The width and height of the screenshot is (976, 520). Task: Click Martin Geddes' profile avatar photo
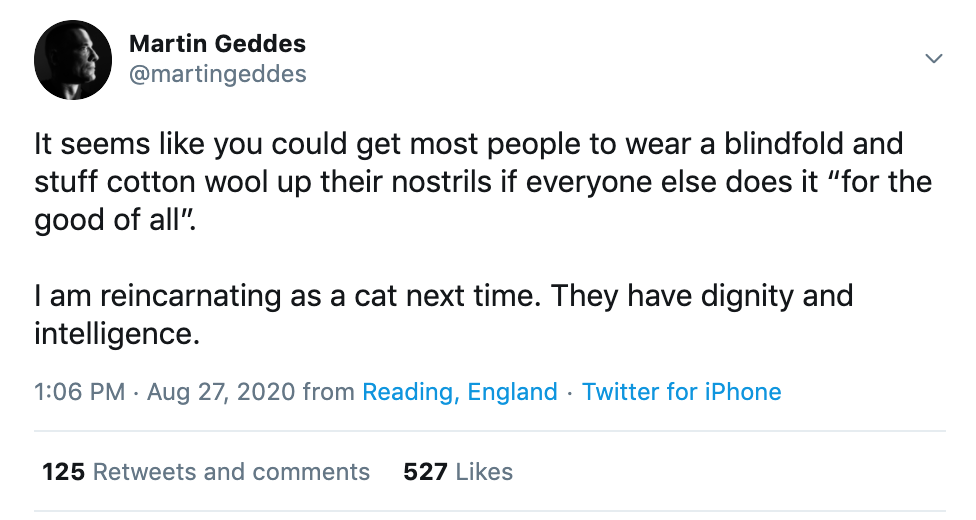(73, 59)
